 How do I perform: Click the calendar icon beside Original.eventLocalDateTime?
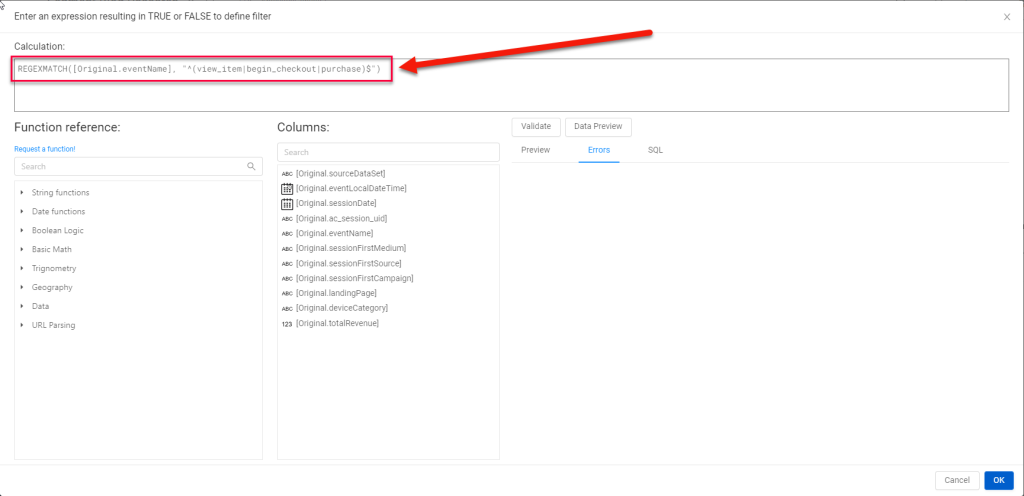pyautogui.click(x=287, y=189)
